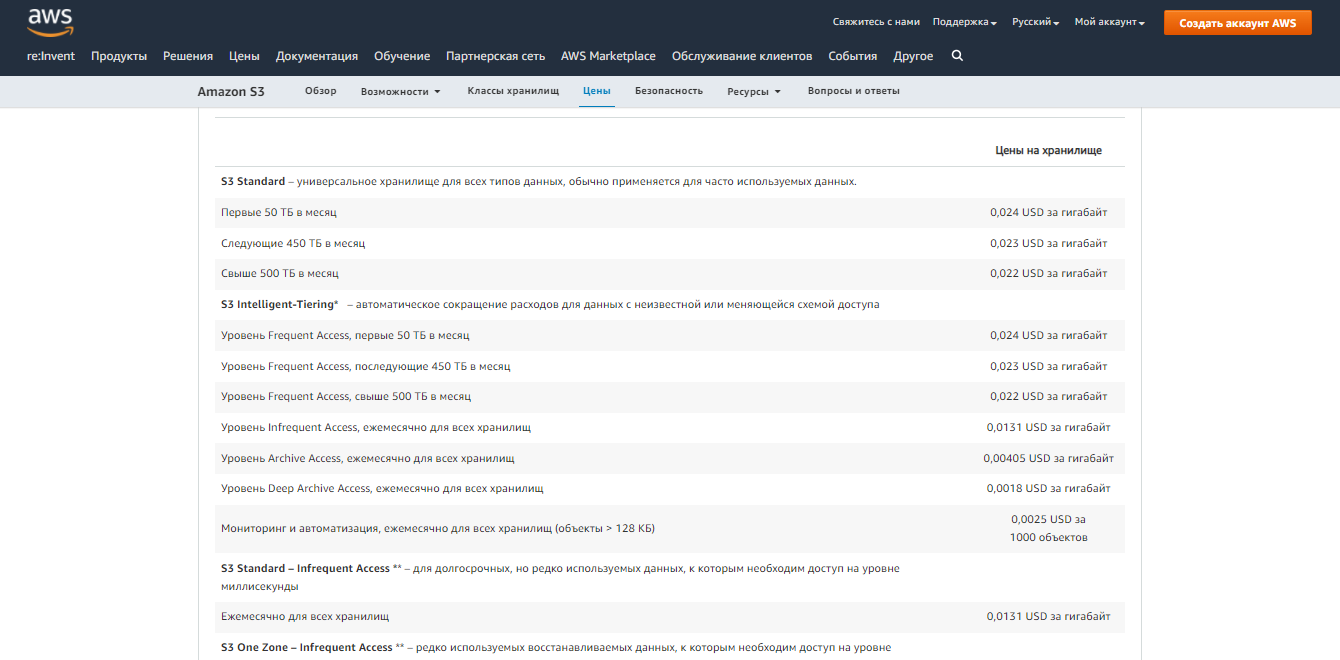Click the Уровень Deep Archive Access row
Screen dimensions: 1340x660
pyautogui.click(x=670, y=489)
